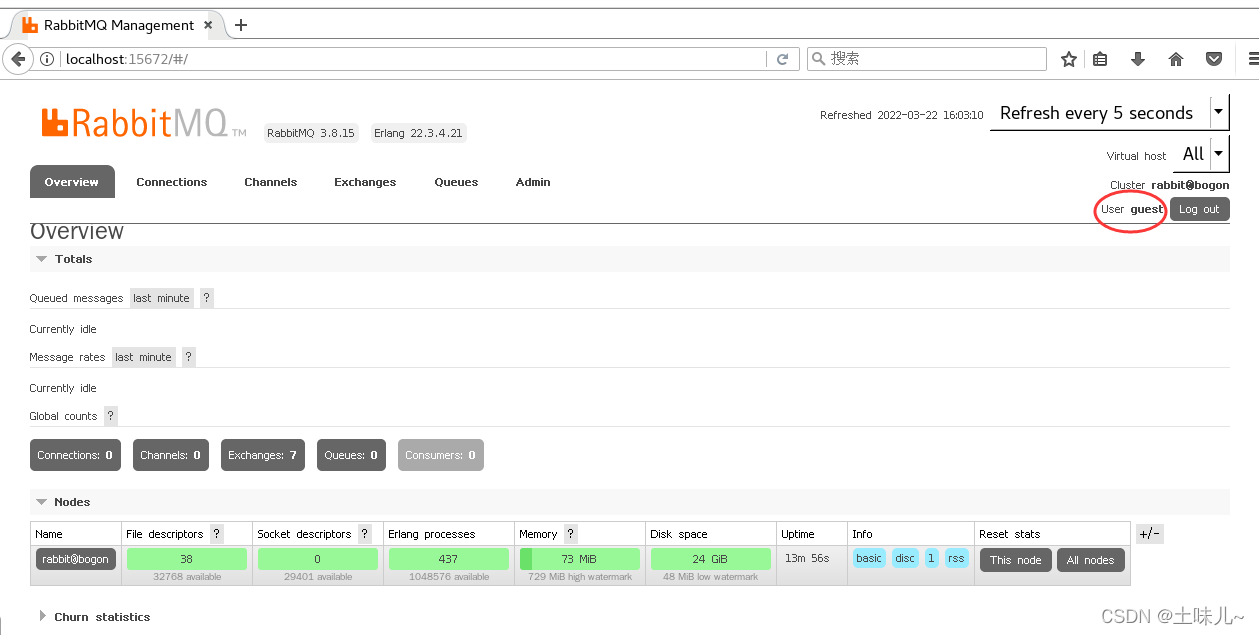Open help for File descriptors column

[x=216, y=534]
